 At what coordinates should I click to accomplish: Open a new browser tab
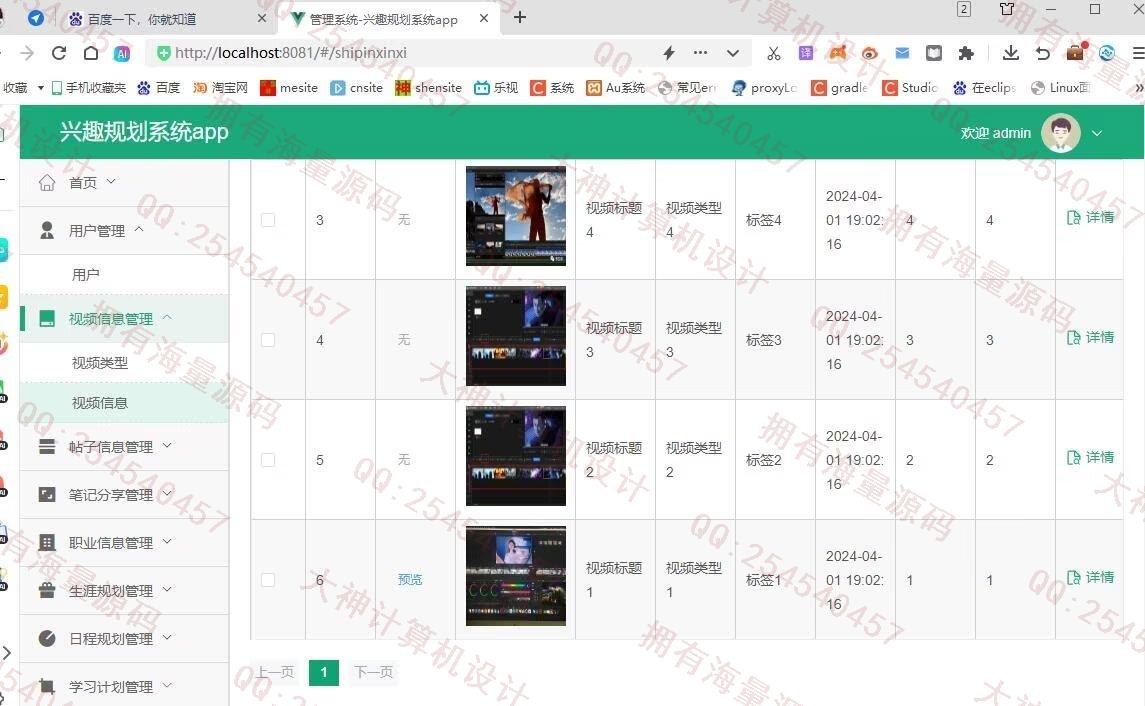(520, 17)
